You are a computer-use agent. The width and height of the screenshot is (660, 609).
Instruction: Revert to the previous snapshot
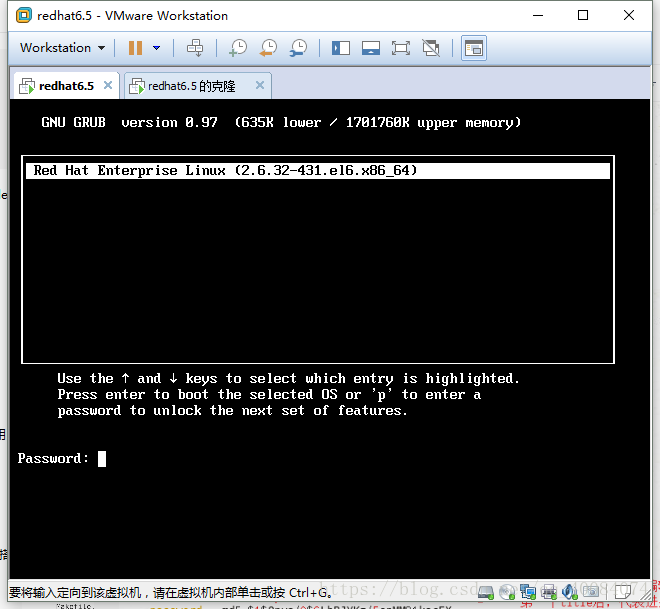click(268, 48)
